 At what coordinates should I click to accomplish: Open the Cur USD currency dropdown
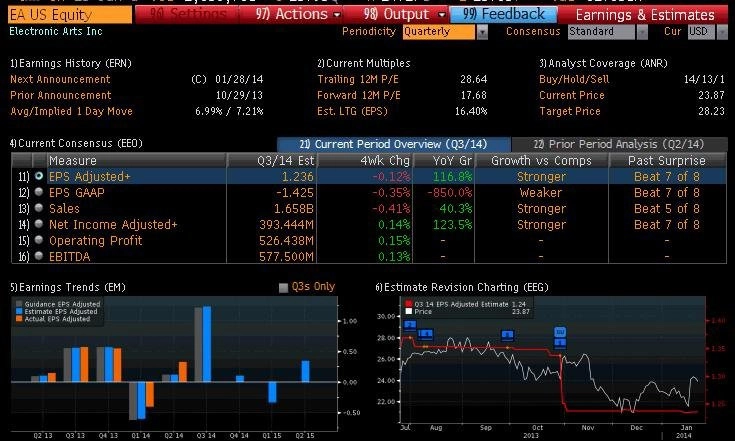(702, 31)
